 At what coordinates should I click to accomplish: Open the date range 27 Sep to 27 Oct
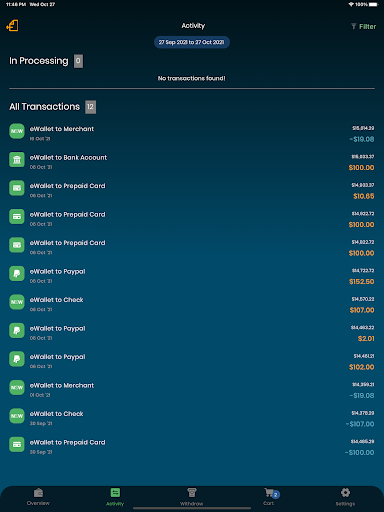tap(192, 42)
